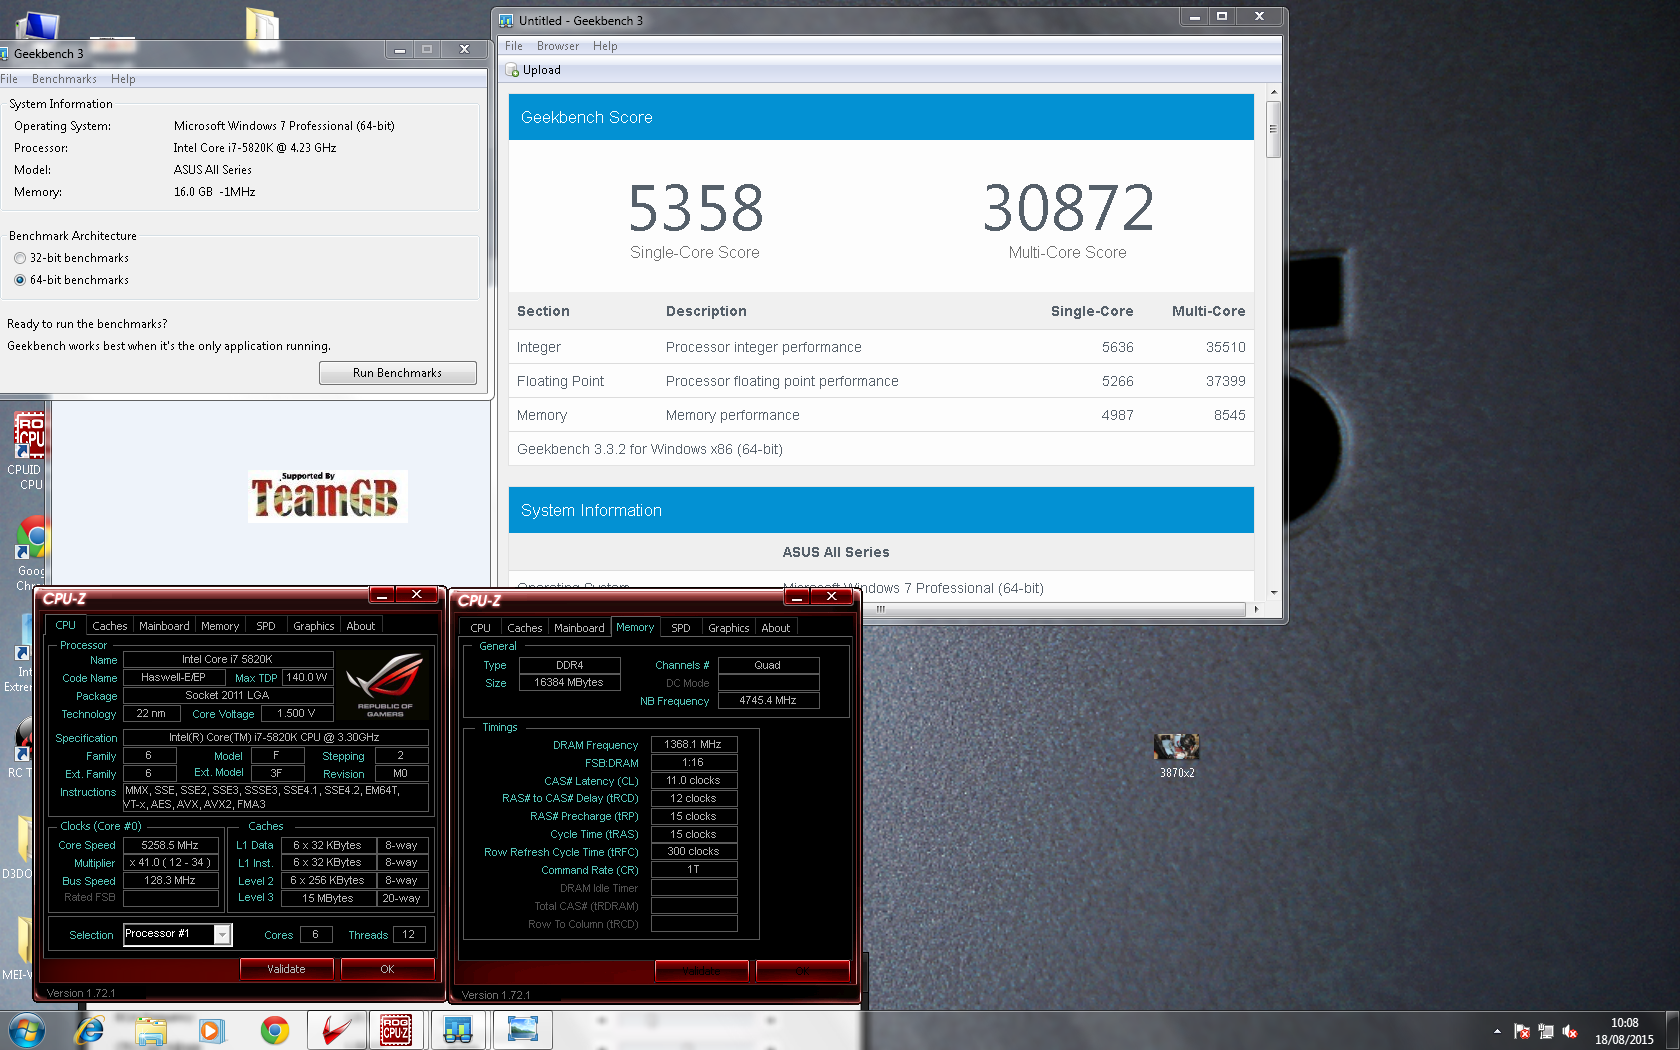
Task: Switch to Graphics tab in right CPU-Z
Action: tap(729, 628)
